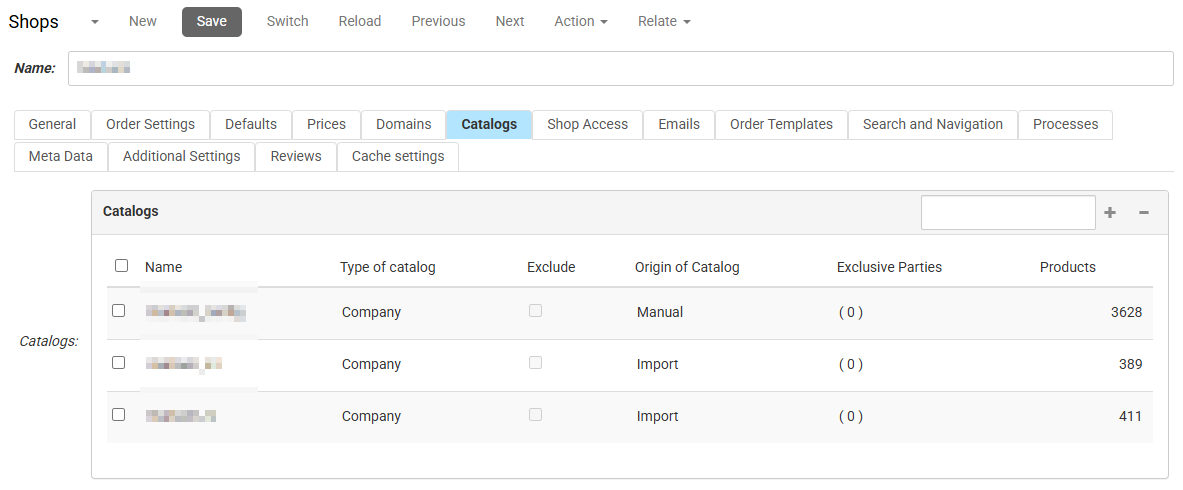Toggle the select-all checkbox in Catalogs header

[x=122, y=266]
